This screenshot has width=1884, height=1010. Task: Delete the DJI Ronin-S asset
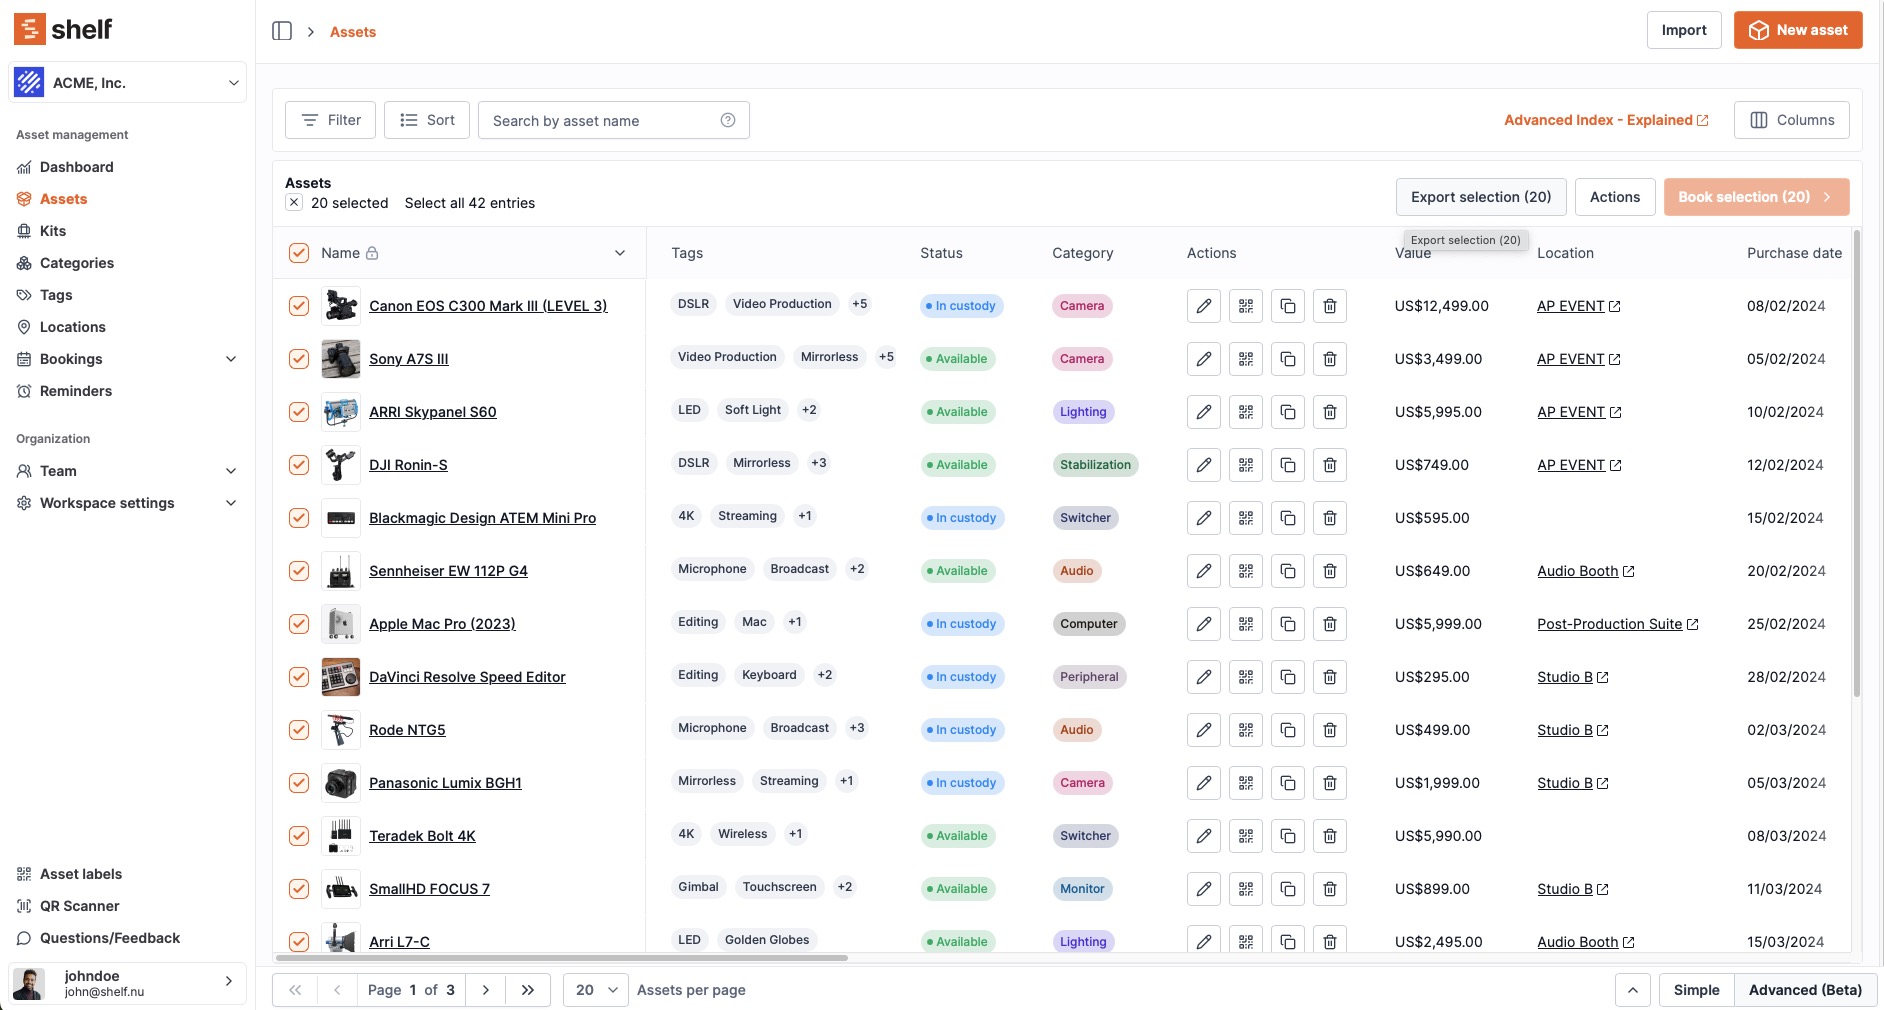[1330, 465]
